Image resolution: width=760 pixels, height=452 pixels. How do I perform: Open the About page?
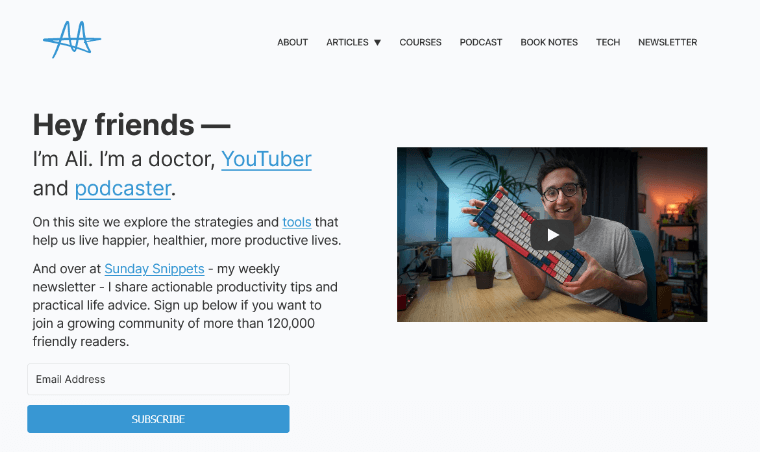[292, 42]
